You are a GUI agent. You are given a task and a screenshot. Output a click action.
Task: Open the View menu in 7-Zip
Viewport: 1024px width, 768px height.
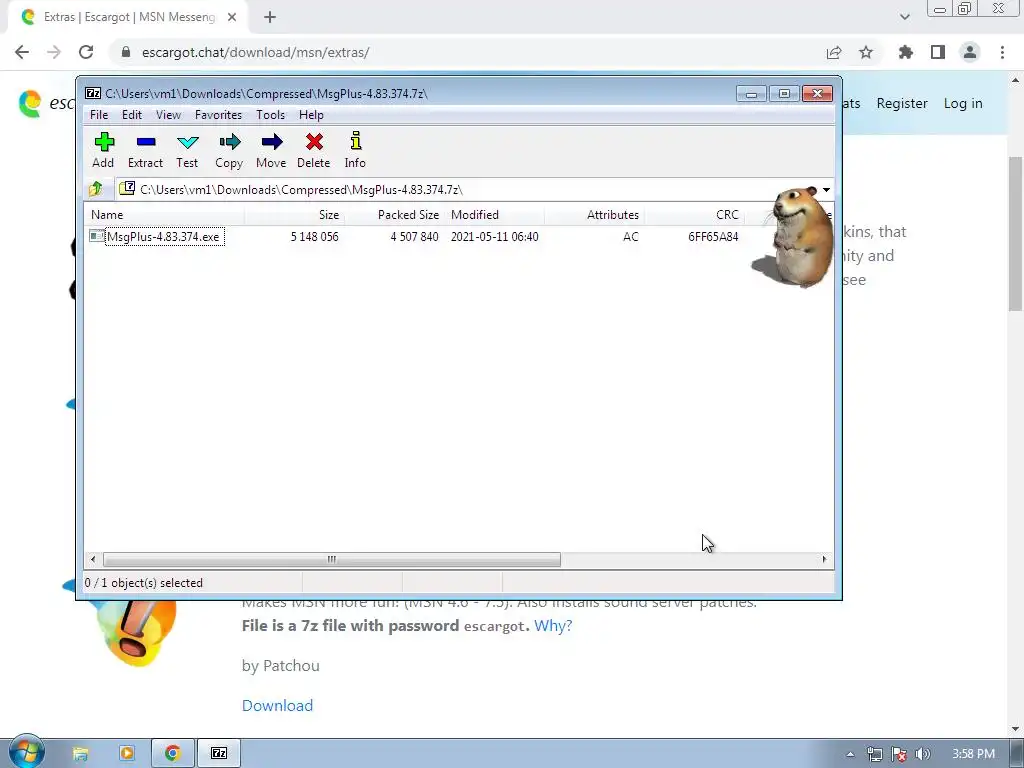(x=168, y=115)
